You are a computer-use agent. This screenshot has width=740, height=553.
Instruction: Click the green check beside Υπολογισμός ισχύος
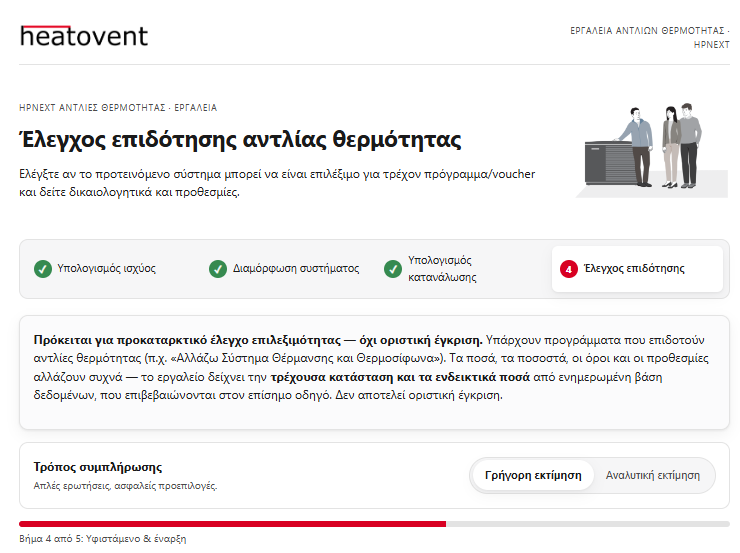(x=43, y=269)
